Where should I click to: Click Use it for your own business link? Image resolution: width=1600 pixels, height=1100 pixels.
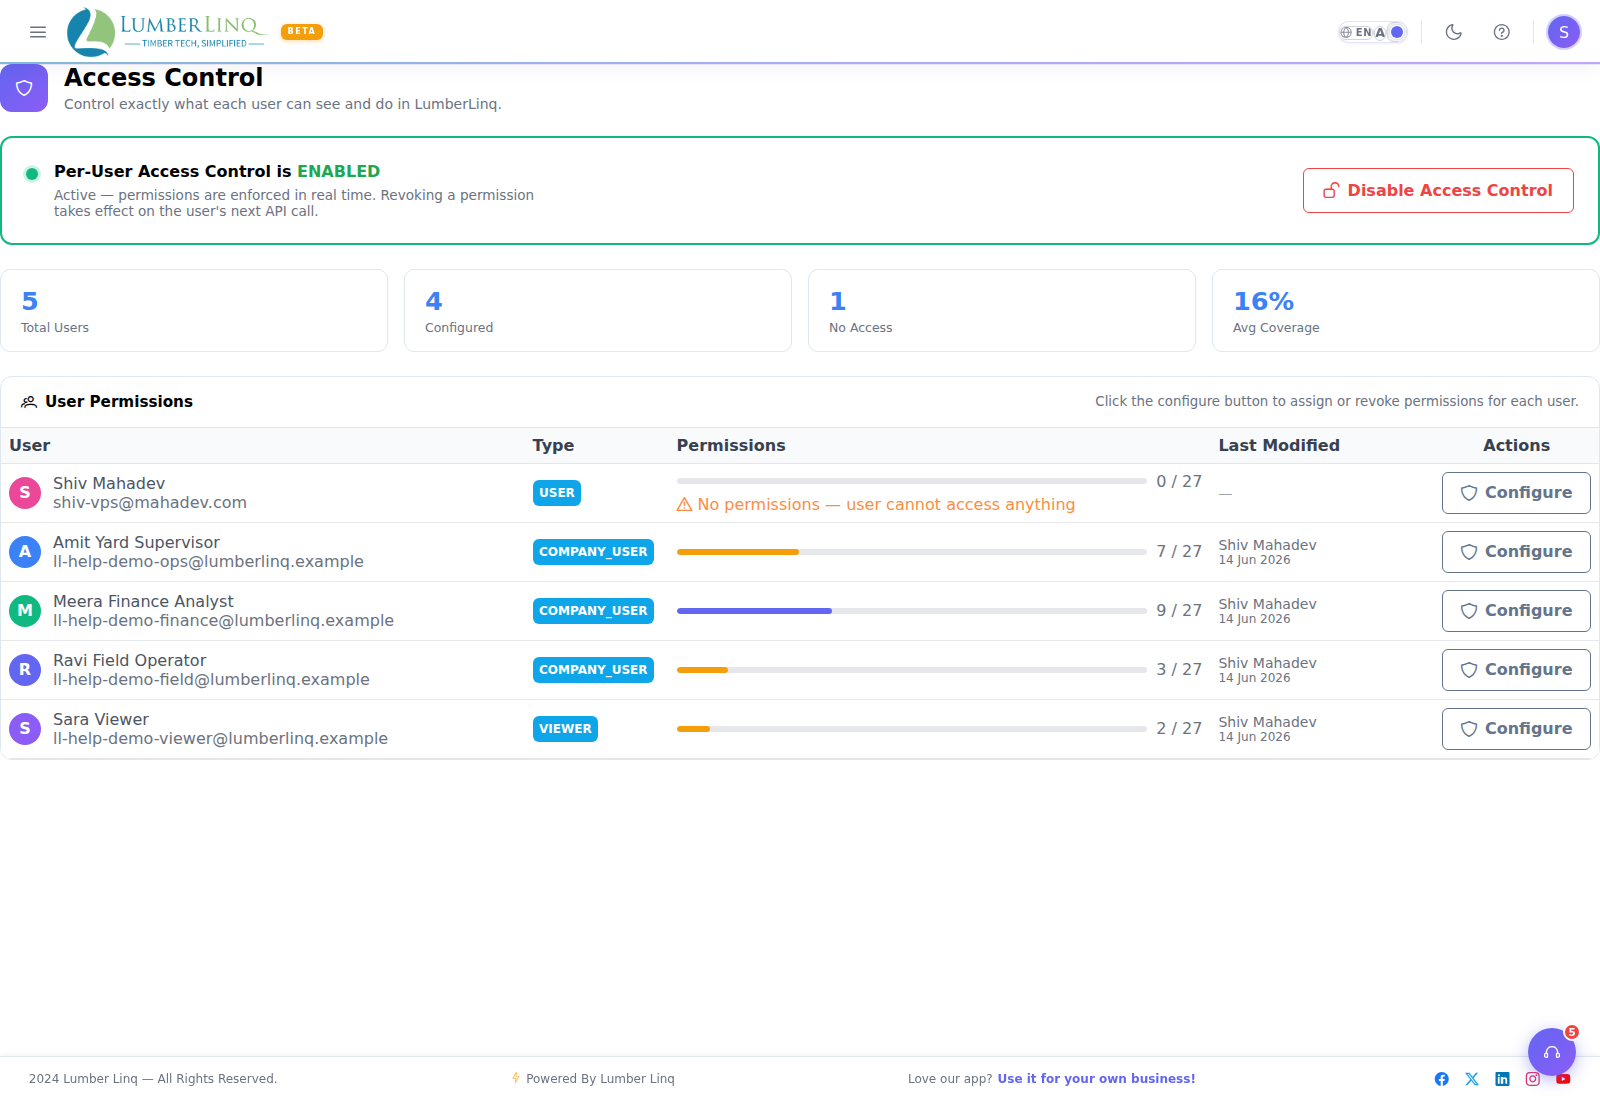coord(1096,1079)
